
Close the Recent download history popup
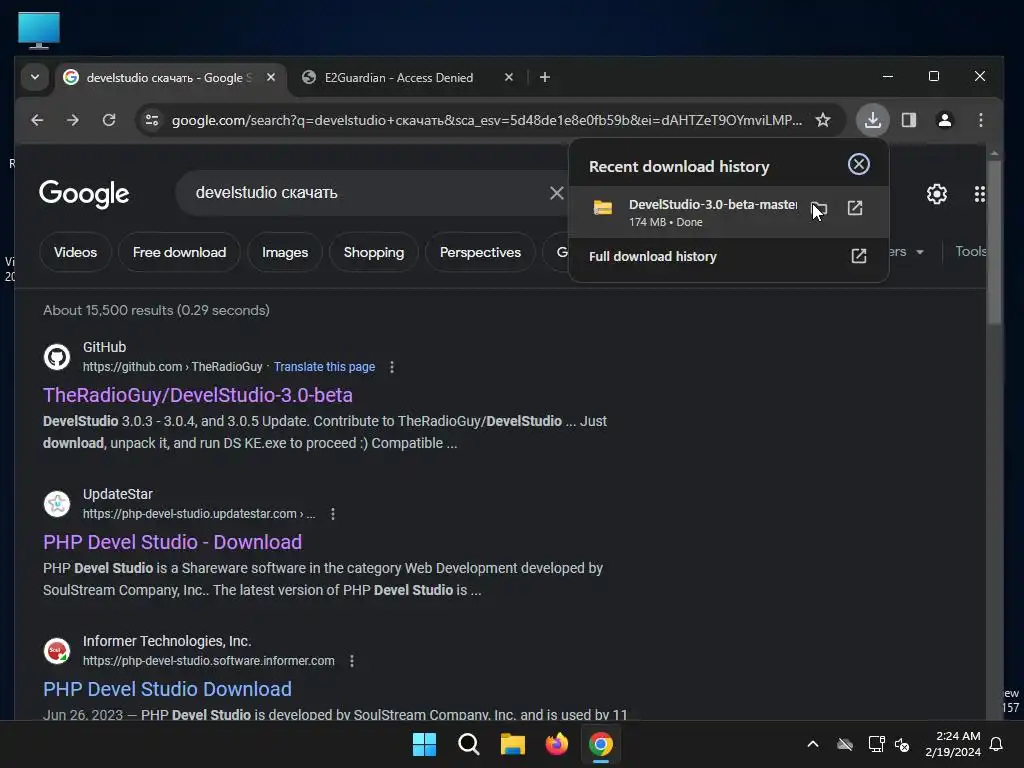(x=859, y=165)
